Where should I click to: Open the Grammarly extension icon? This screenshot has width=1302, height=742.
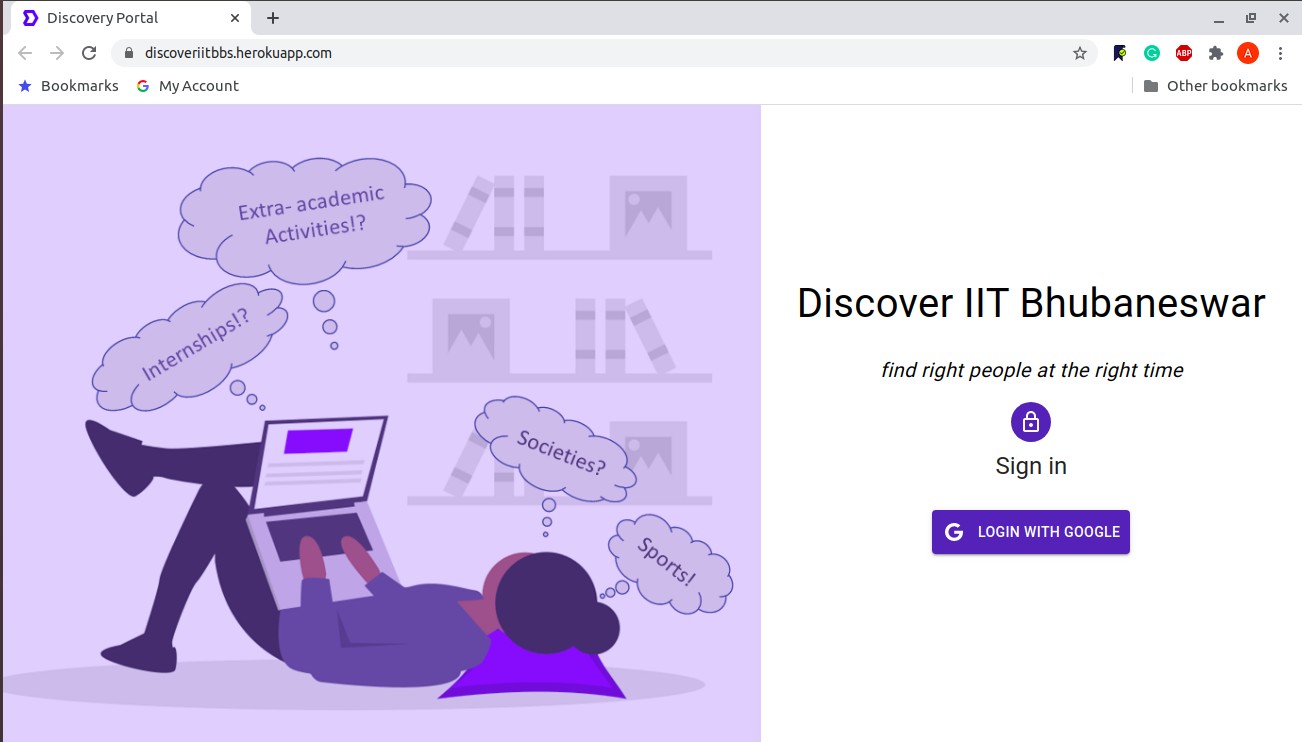pos(1152,53)
